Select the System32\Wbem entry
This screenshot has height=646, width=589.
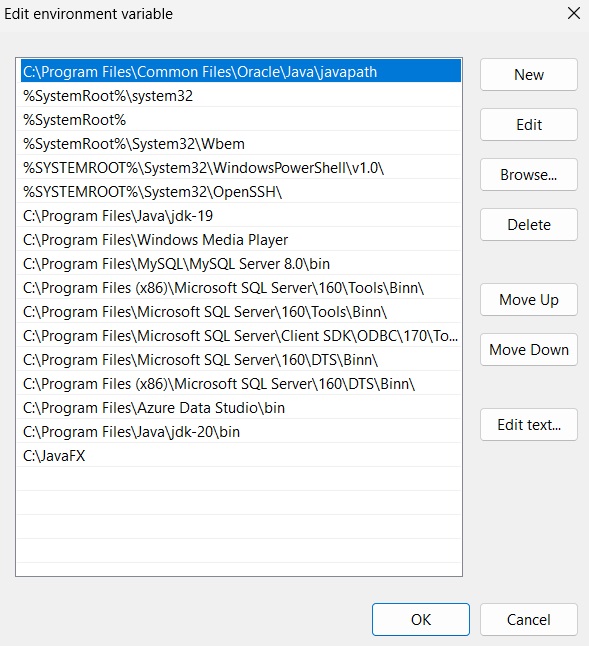click(x=241, y=143)
